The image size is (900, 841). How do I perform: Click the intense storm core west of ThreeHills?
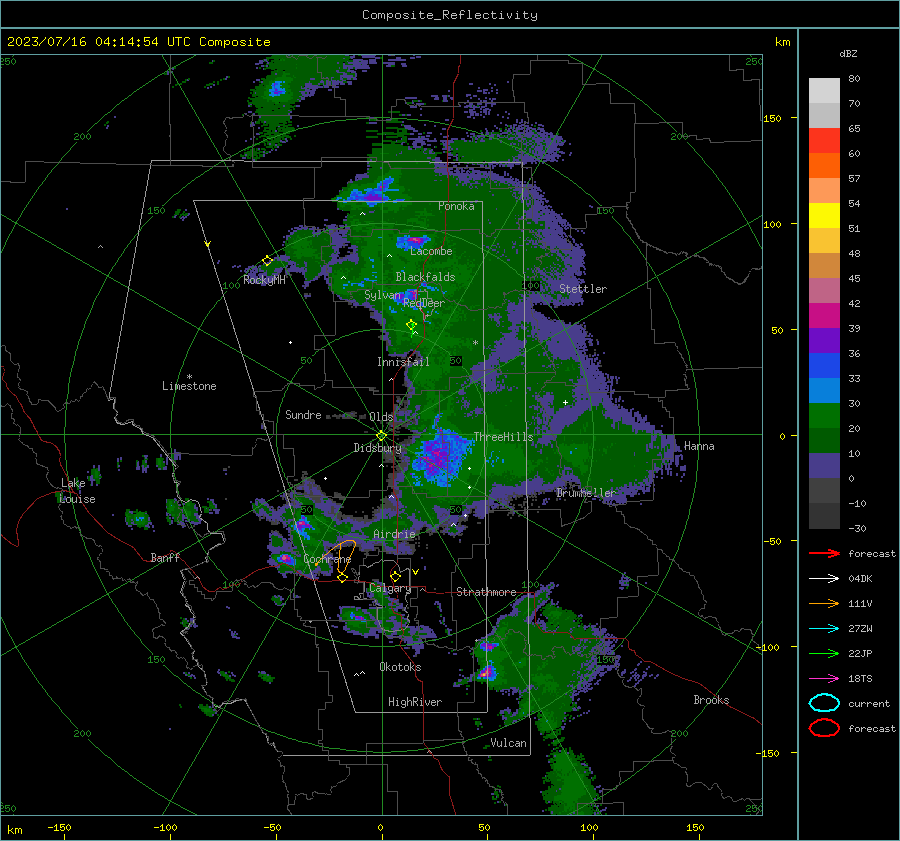[x=441, y=456]
